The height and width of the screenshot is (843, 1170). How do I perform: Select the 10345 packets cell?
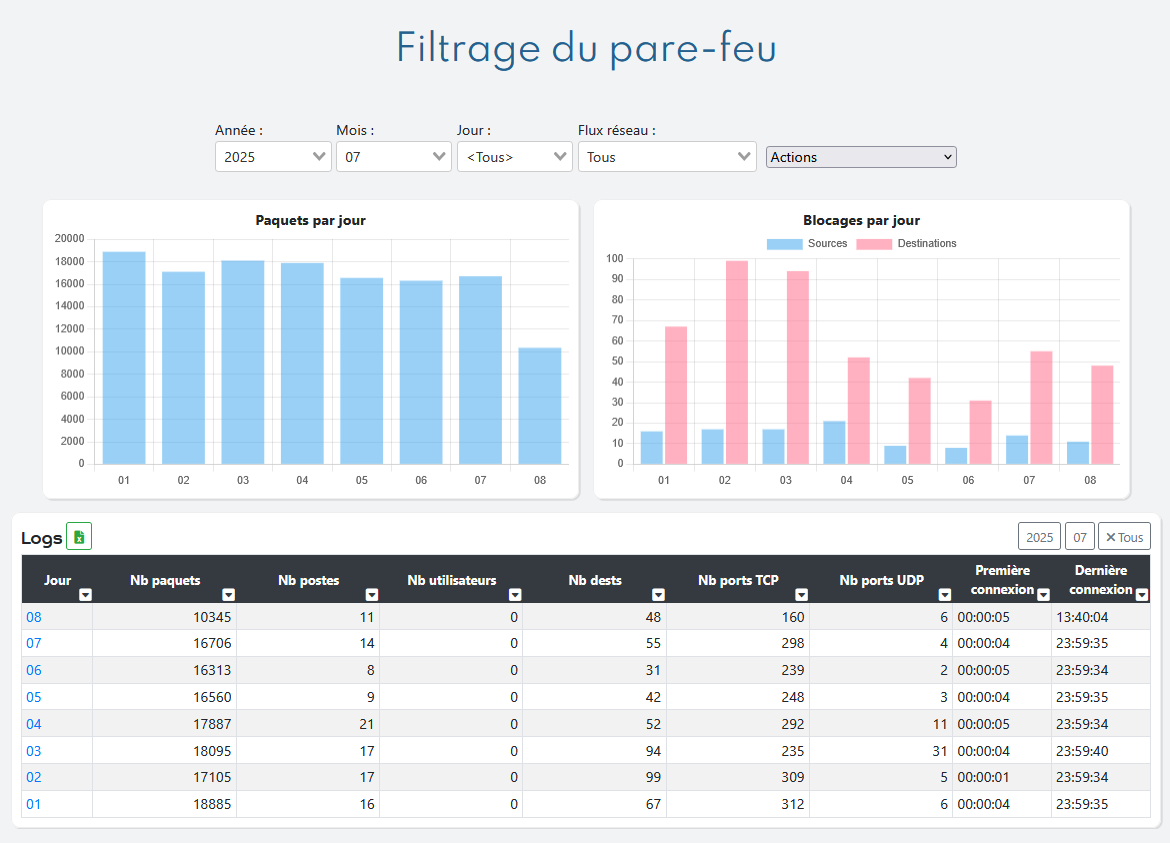(x=164, y=617)
